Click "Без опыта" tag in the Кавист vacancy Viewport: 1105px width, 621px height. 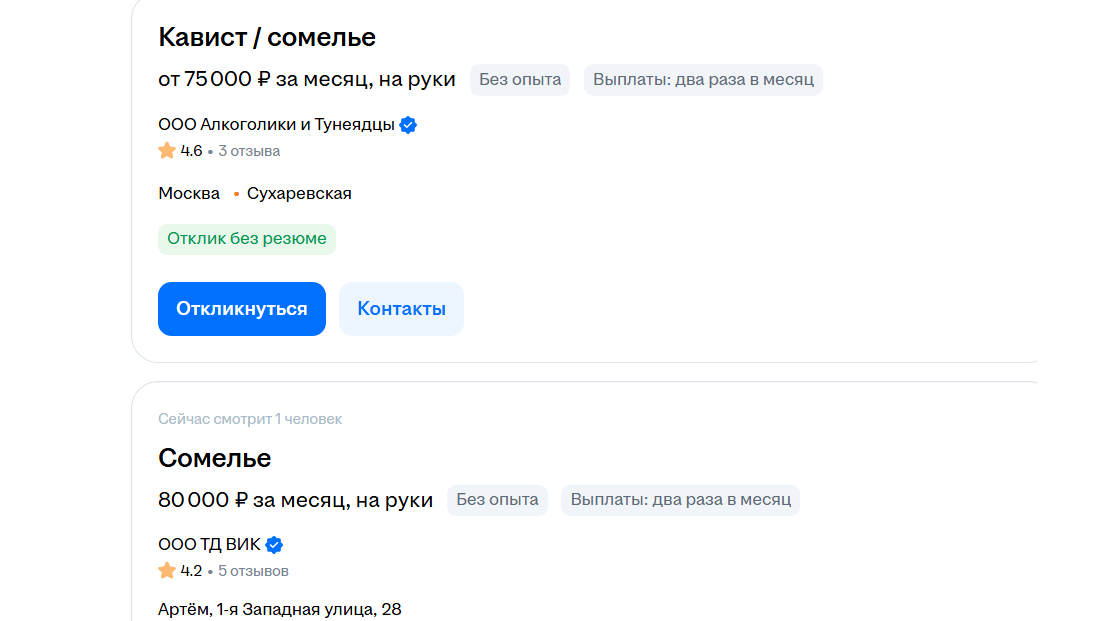[x=520, y=80]
